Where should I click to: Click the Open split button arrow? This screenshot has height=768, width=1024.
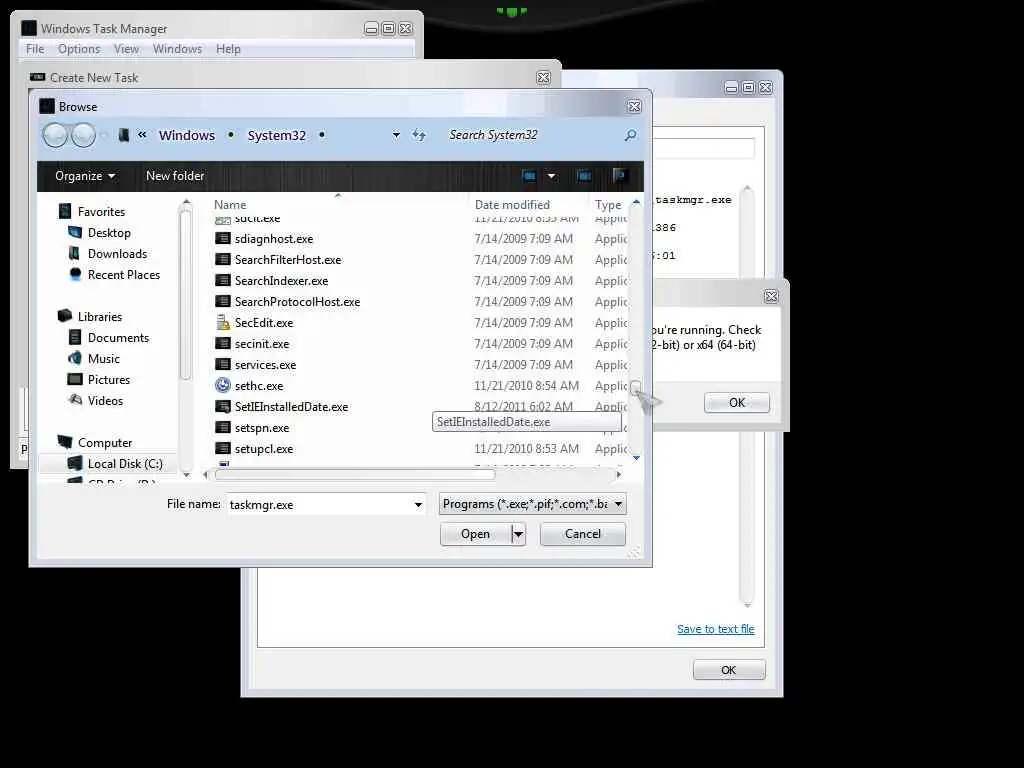[x=519, y=534]
